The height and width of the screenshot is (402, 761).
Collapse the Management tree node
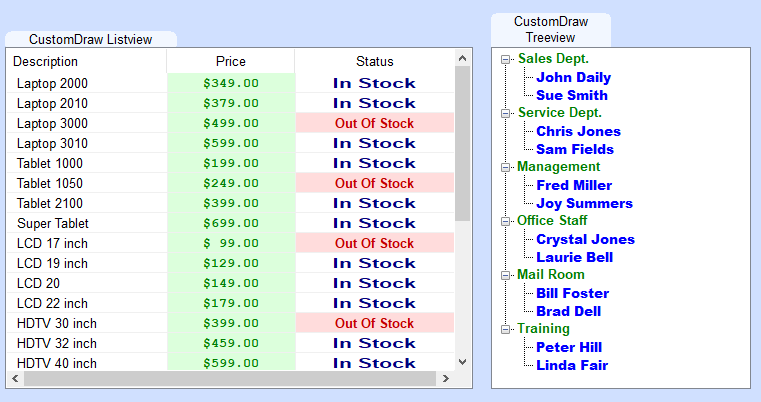(x=505, y=168)
